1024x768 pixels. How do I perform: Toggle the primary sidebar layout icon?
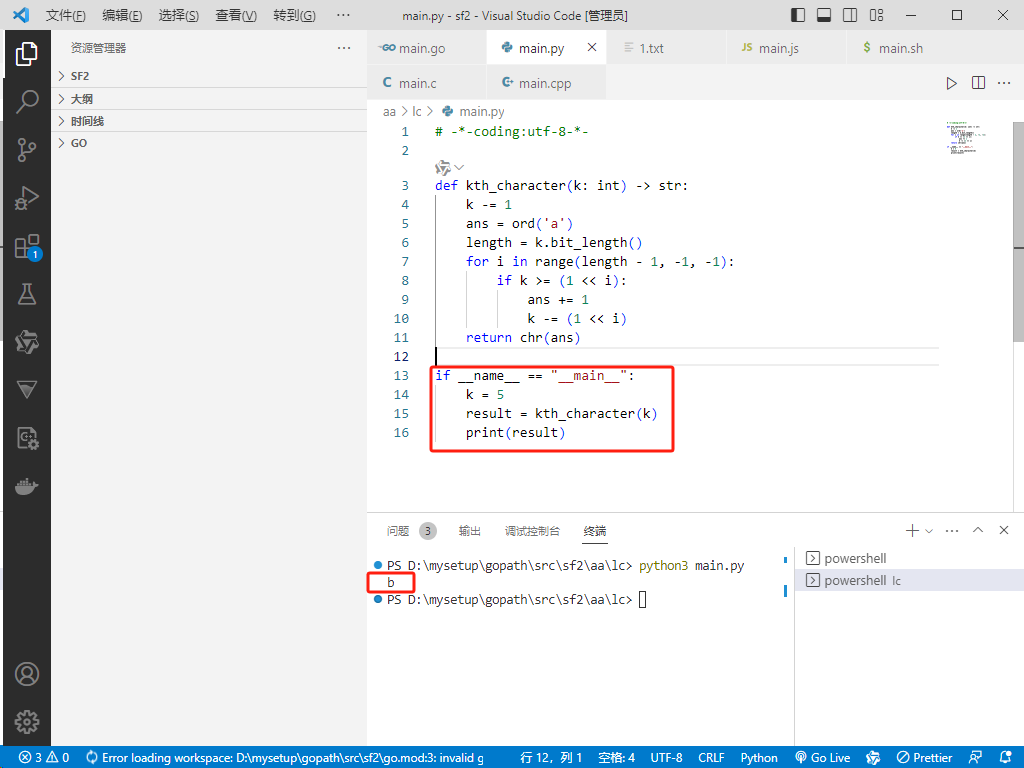tap(797, 15)
